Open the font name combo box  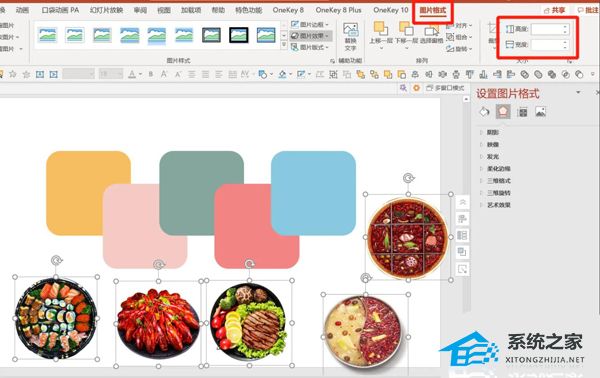tap(78, 74)
